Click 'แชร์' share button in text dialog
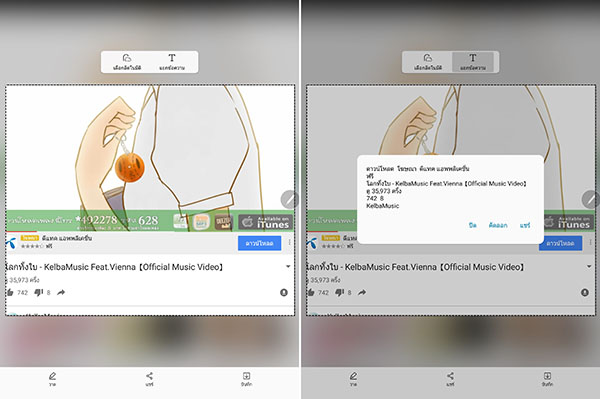 click(x=525, y=225)
